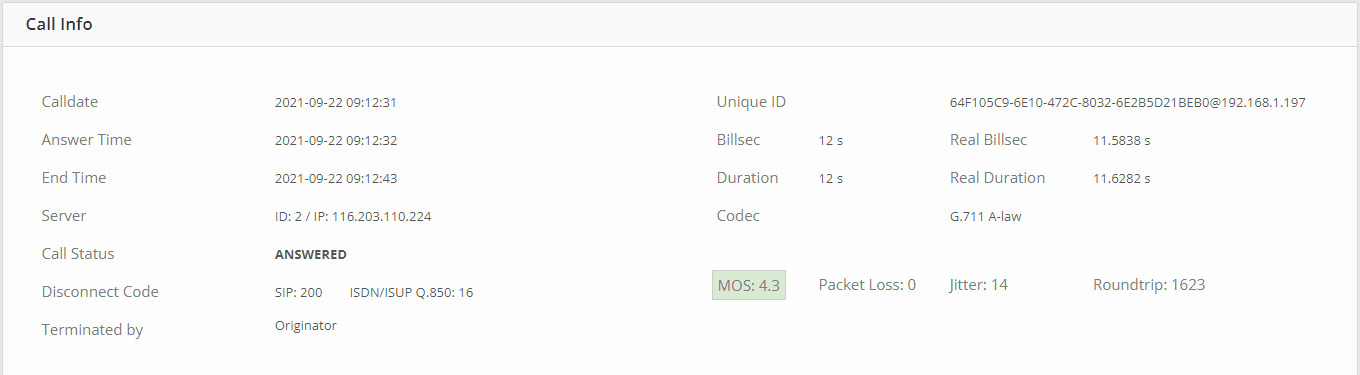Click the Disconnect Code label
The image size is (1360, 375).
[100, 292]
